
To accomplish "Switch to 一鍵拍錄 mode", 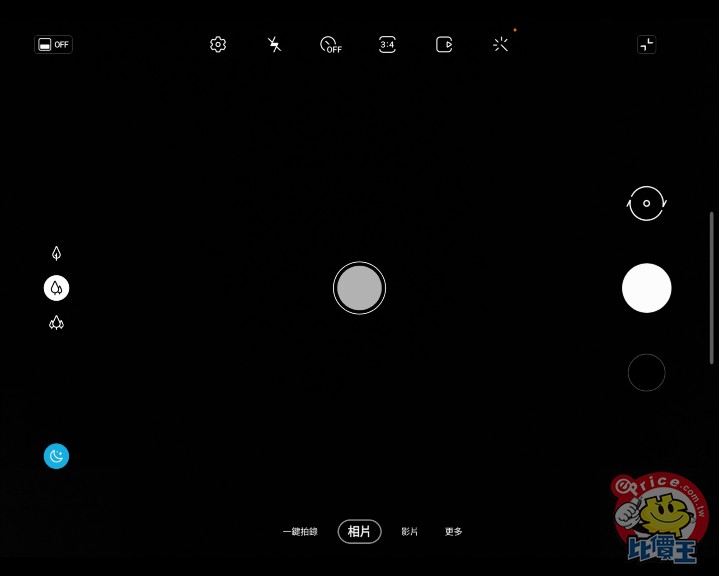I will pos(300,532).
